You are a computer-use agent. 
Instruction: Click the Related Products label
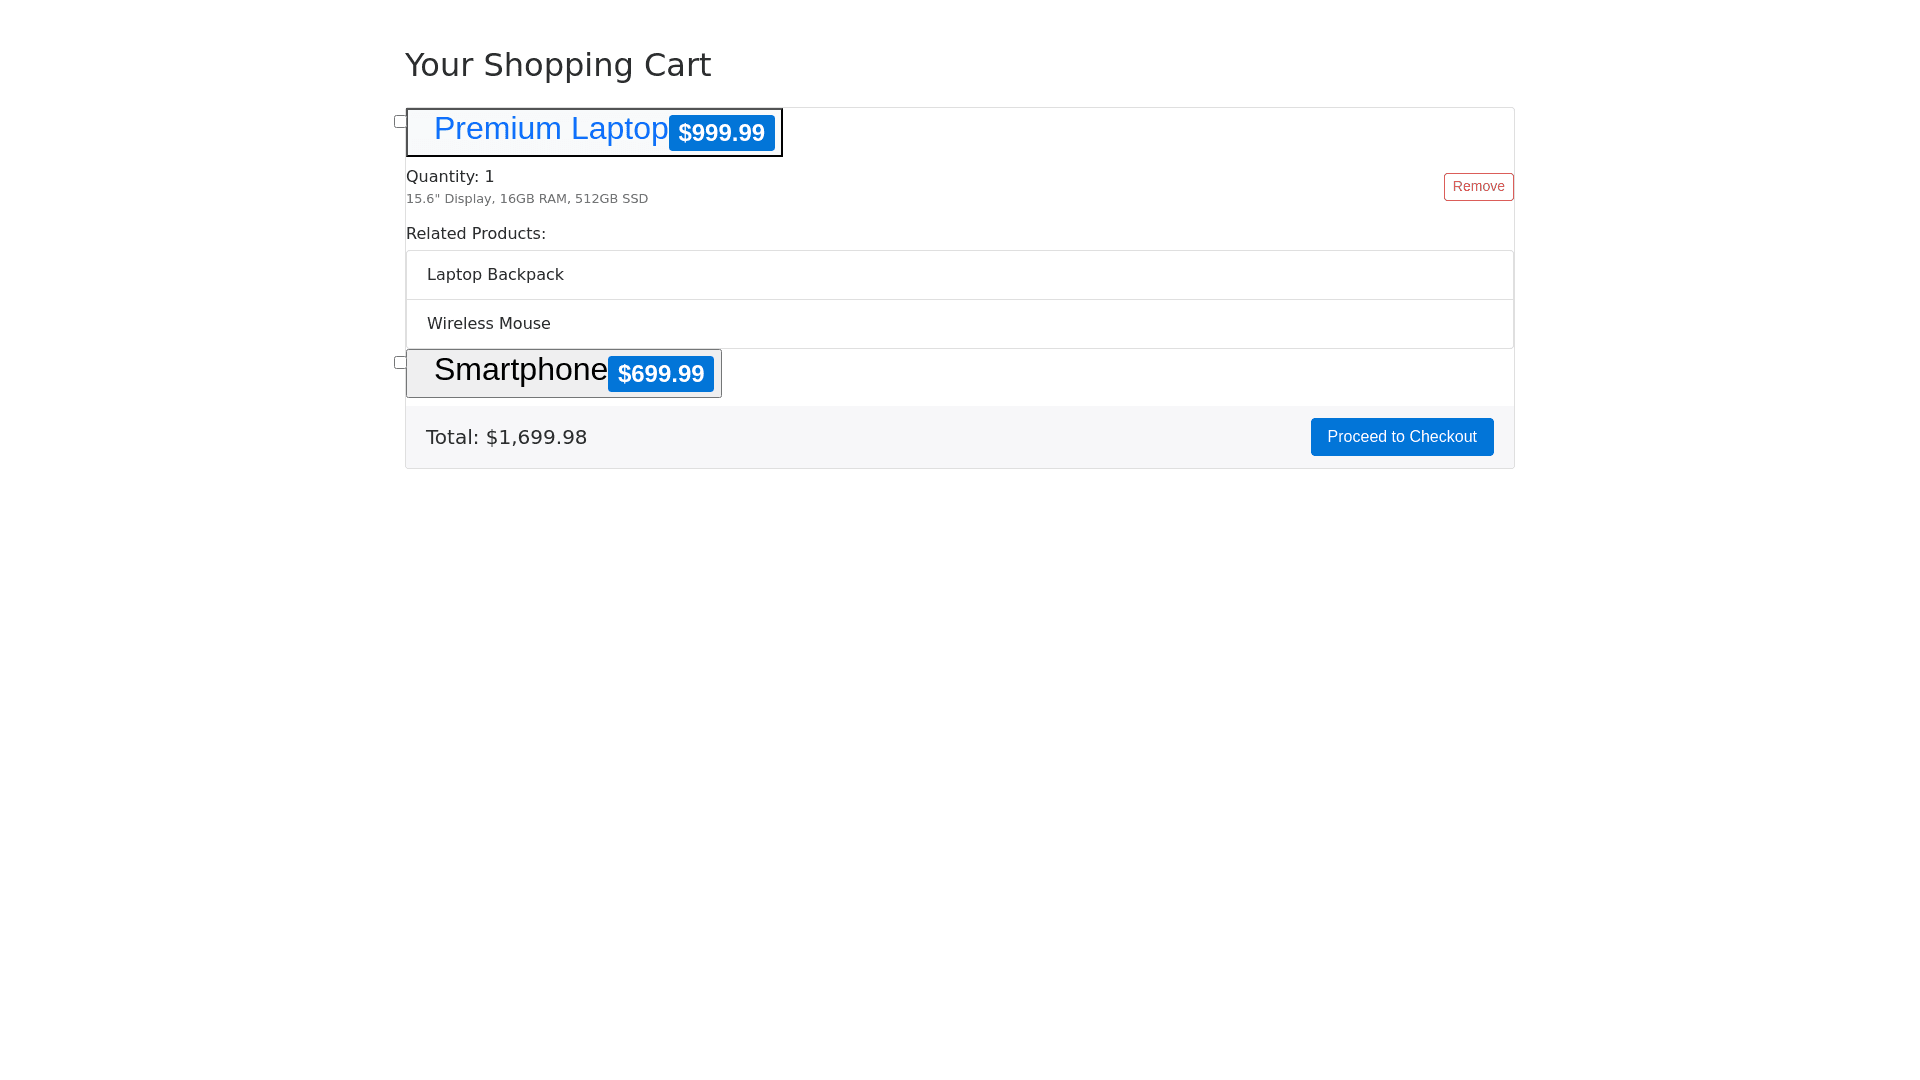476,234
